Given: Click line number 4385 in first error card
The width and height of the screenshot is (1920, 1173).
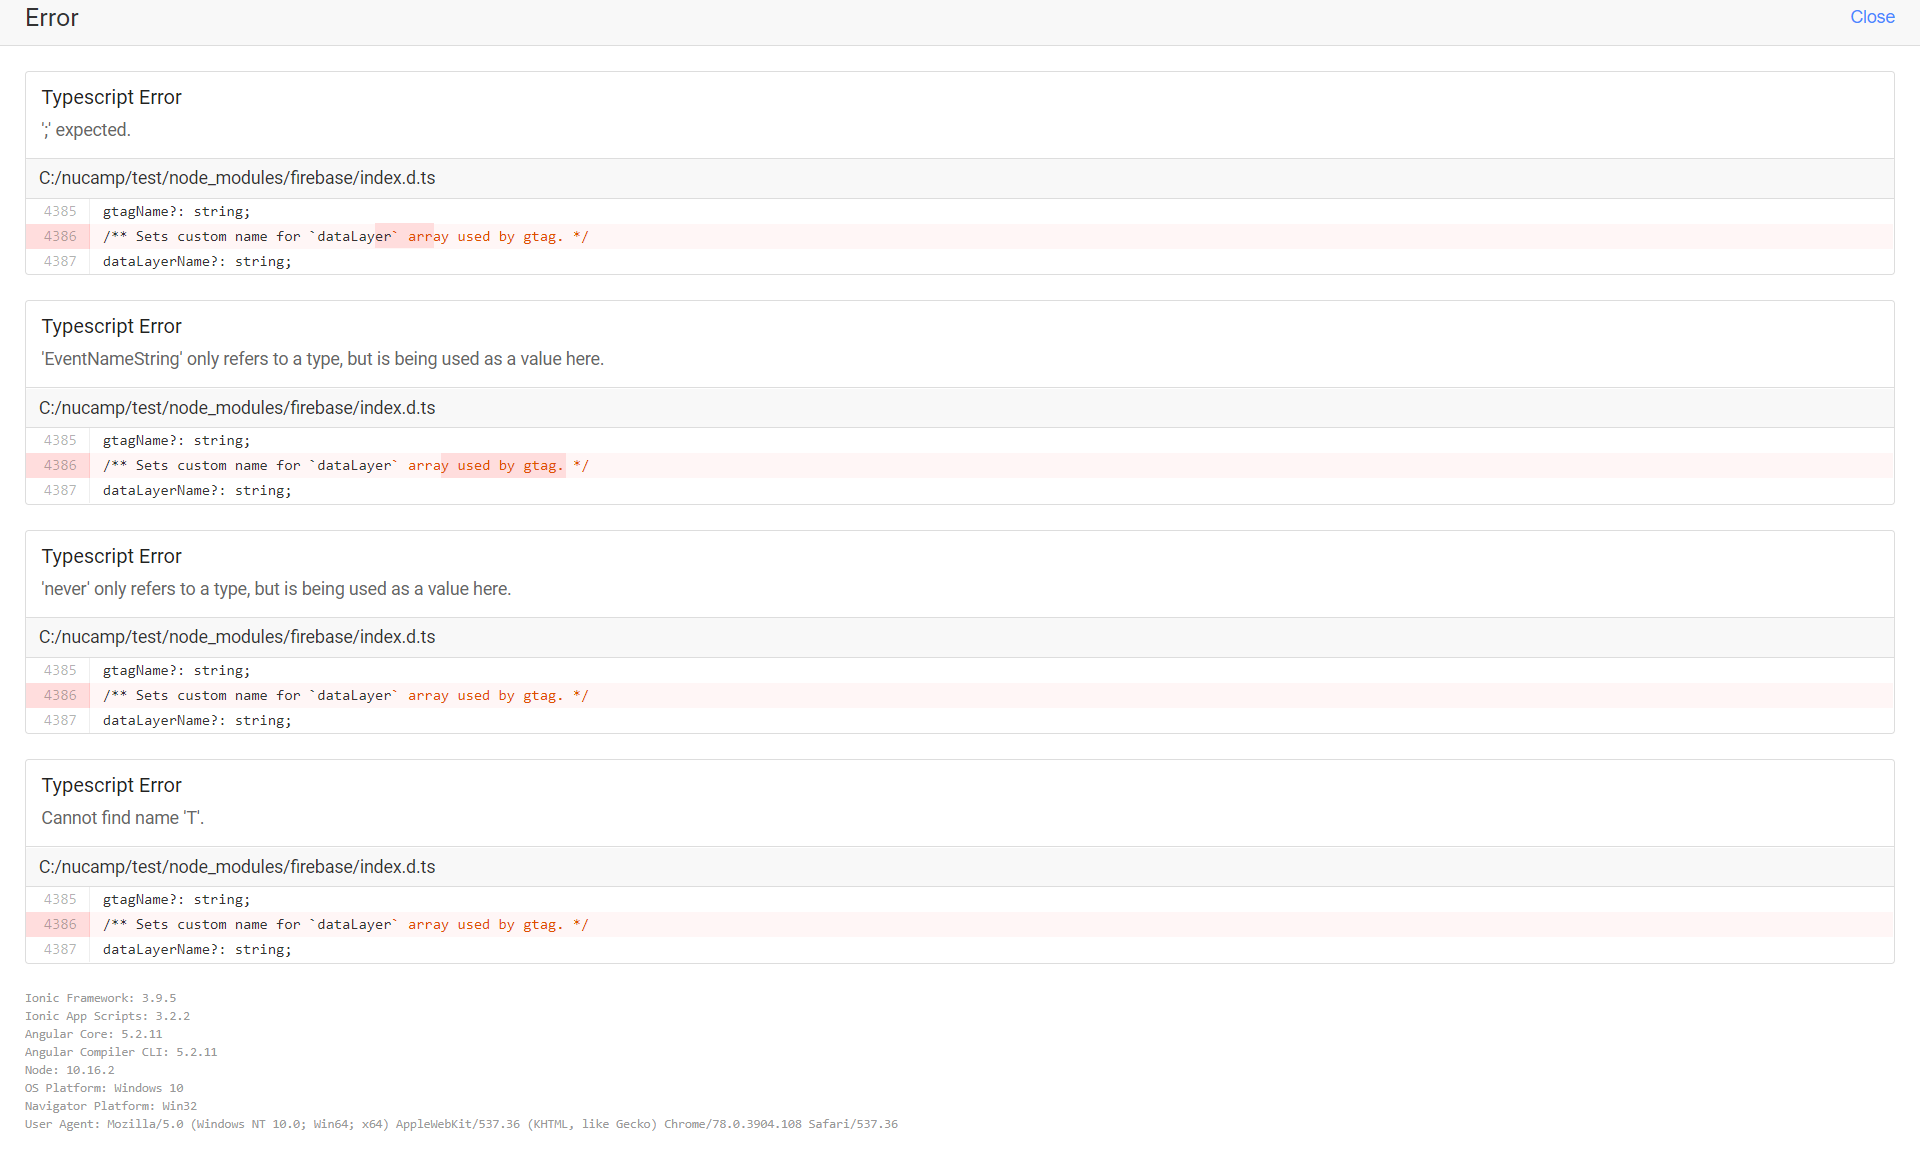Looking at the screenshot, I should pyautogui.click(x=59, y=211).
